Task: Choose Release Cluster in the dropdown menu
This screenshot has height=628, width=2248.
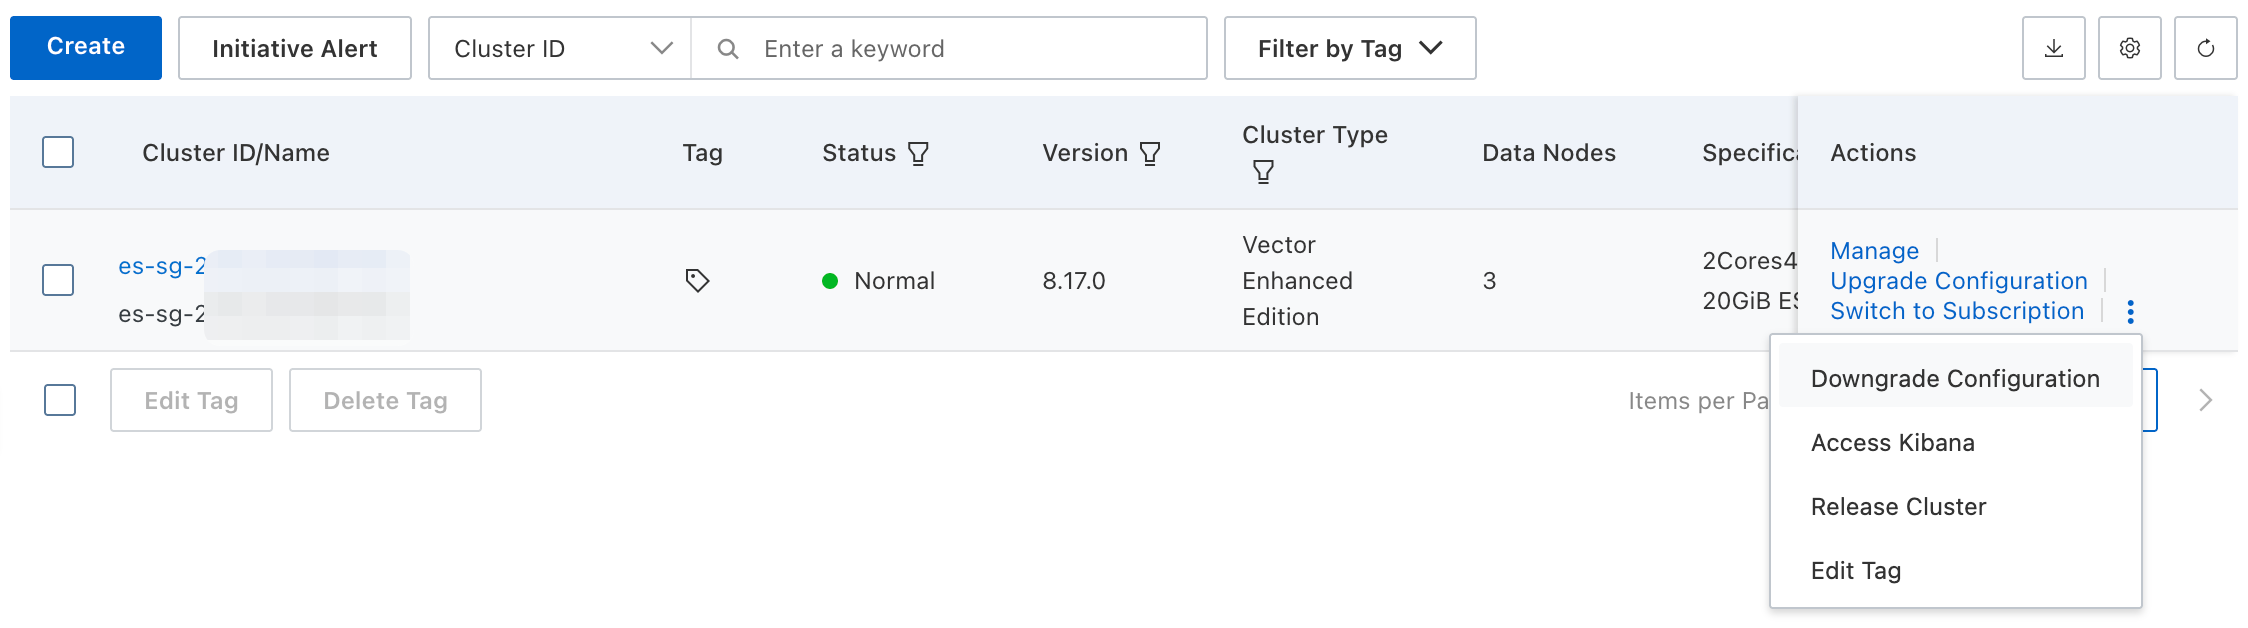Action: pos(1898,507)
